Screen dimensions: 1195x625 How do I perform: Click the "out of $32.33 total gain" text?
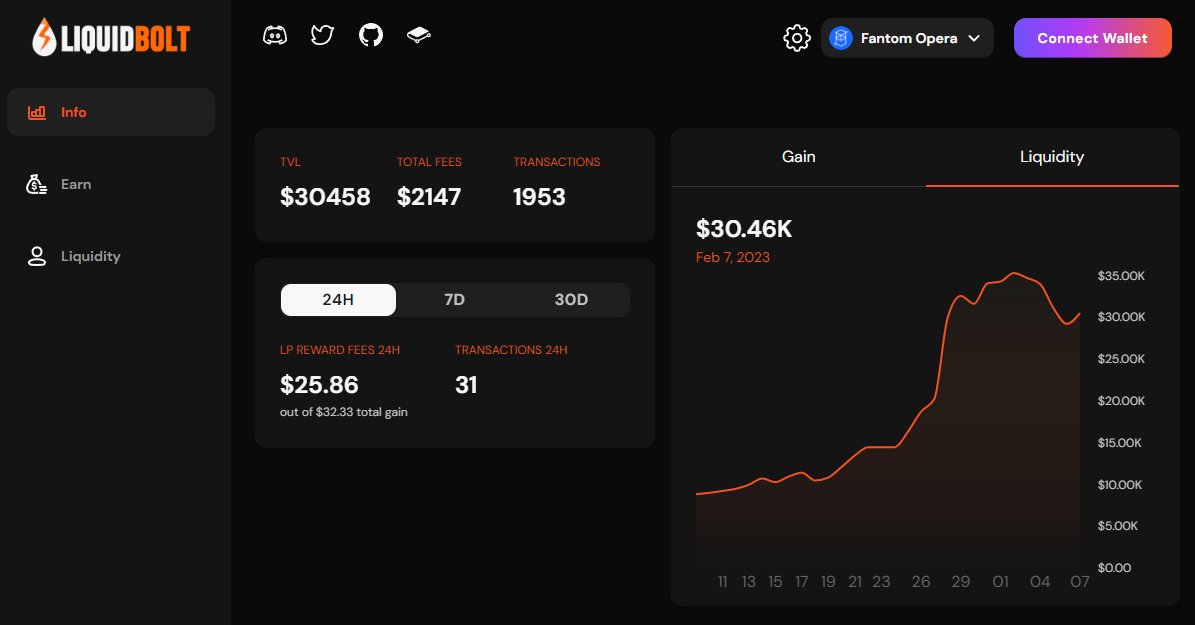[344, 412]
